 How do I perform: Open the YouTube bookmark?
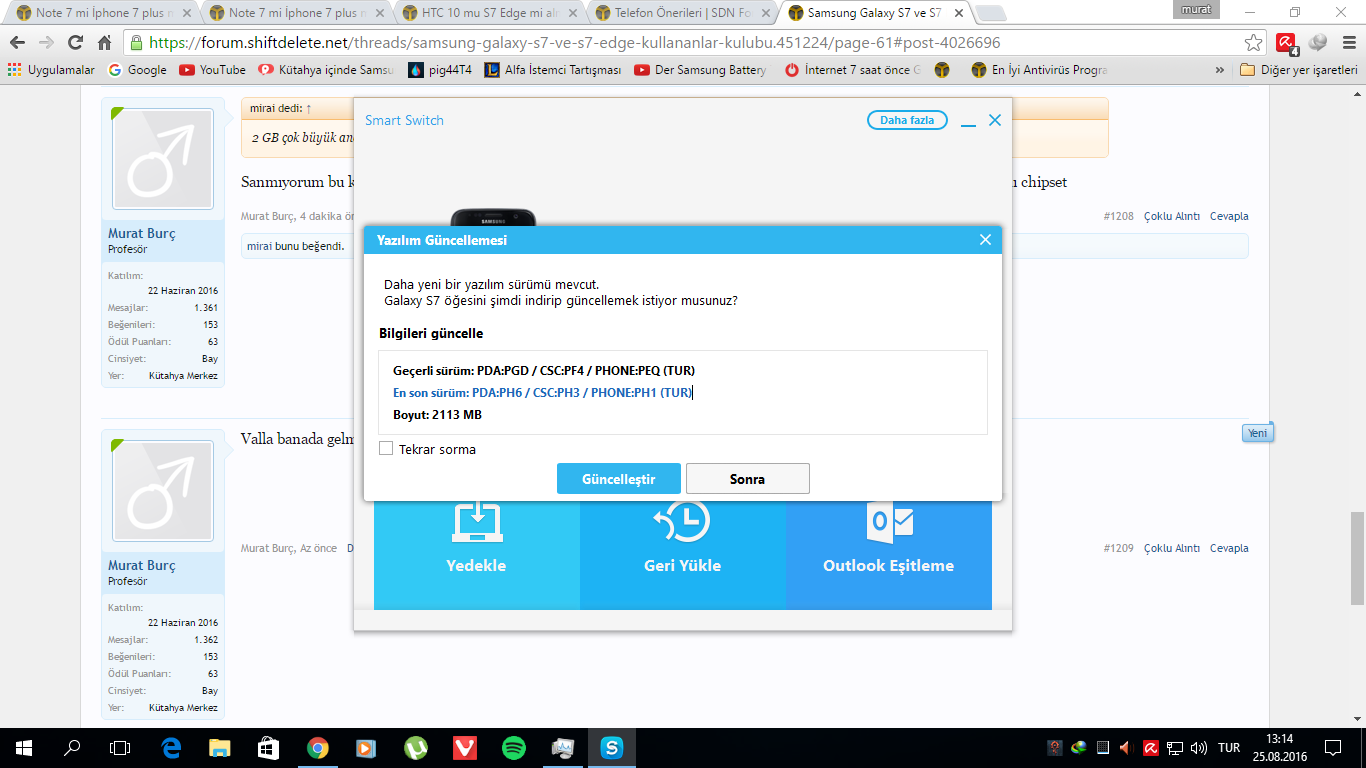pos(212,70)
